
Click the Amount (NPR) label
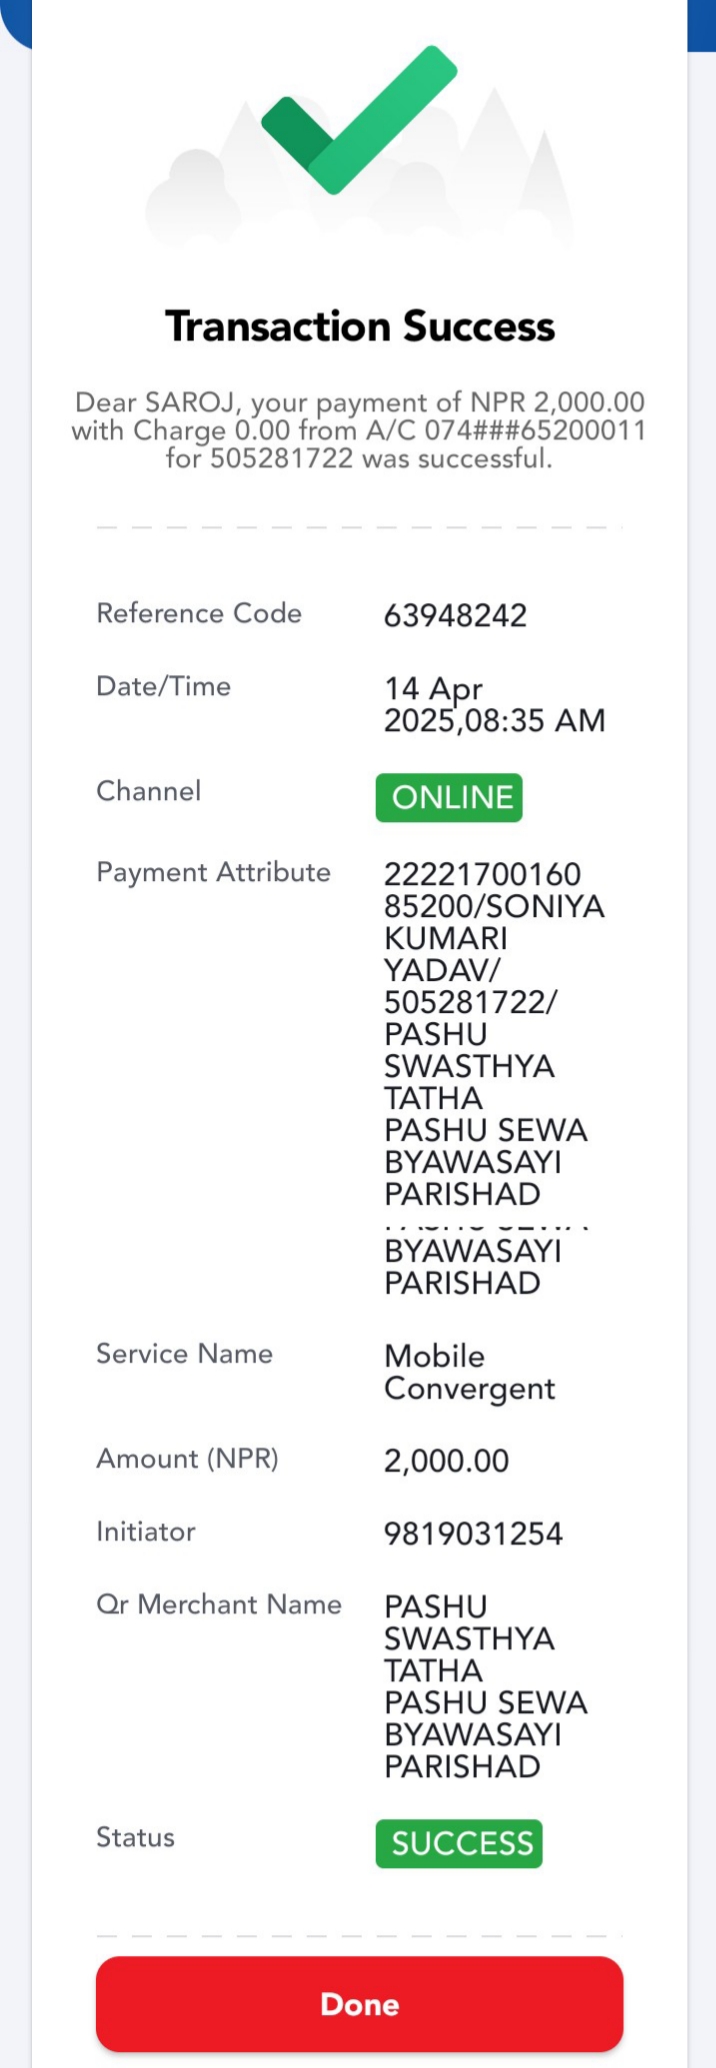[x=187, y=1458]
